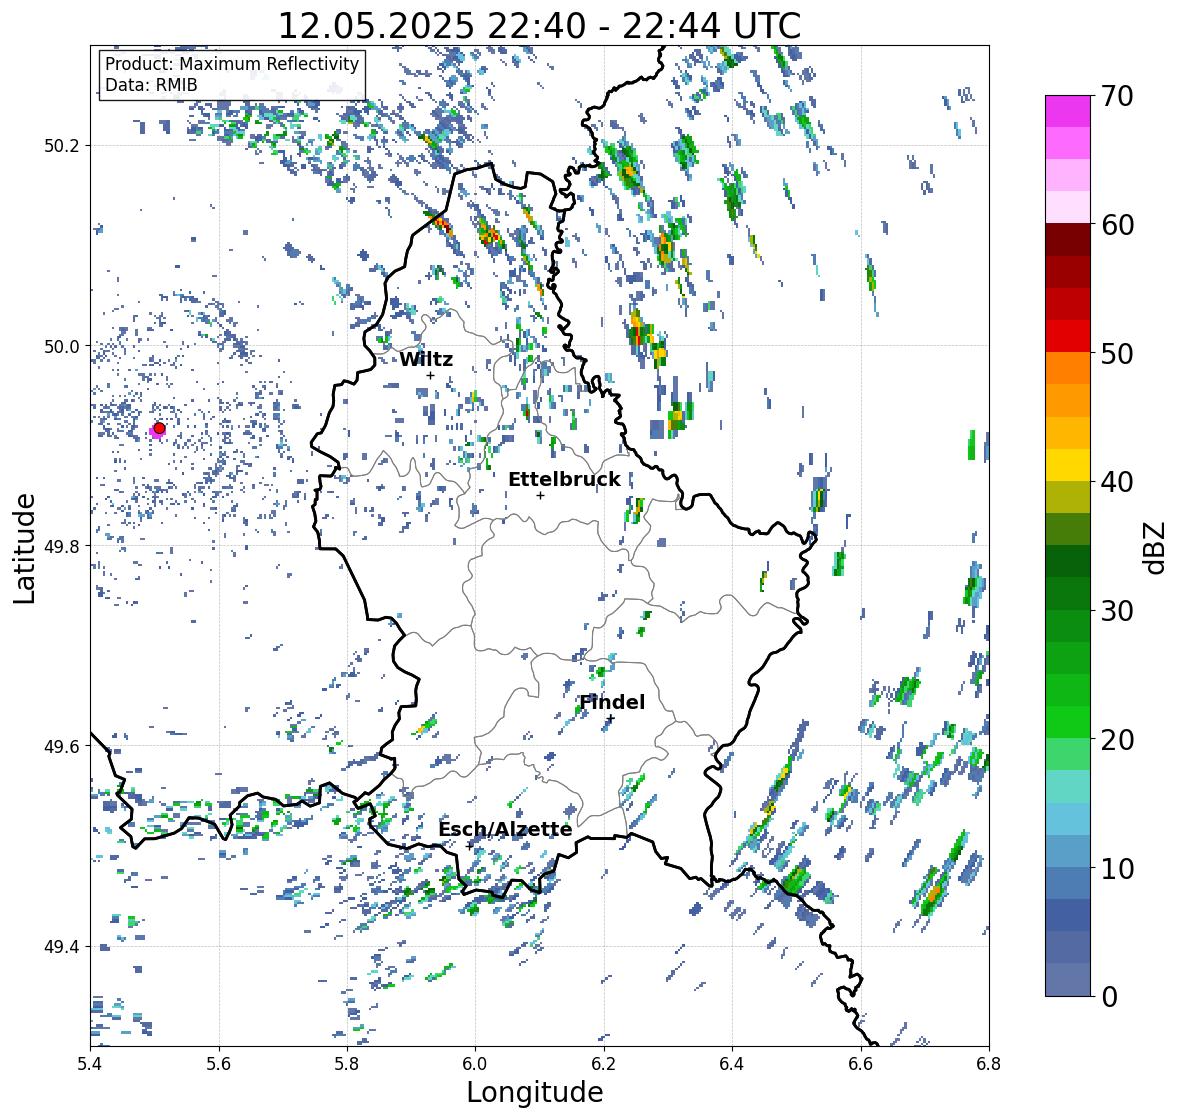1179x1117 pixels.
Task: Click the longitude tick 5.4
Action: (90, 1063)
